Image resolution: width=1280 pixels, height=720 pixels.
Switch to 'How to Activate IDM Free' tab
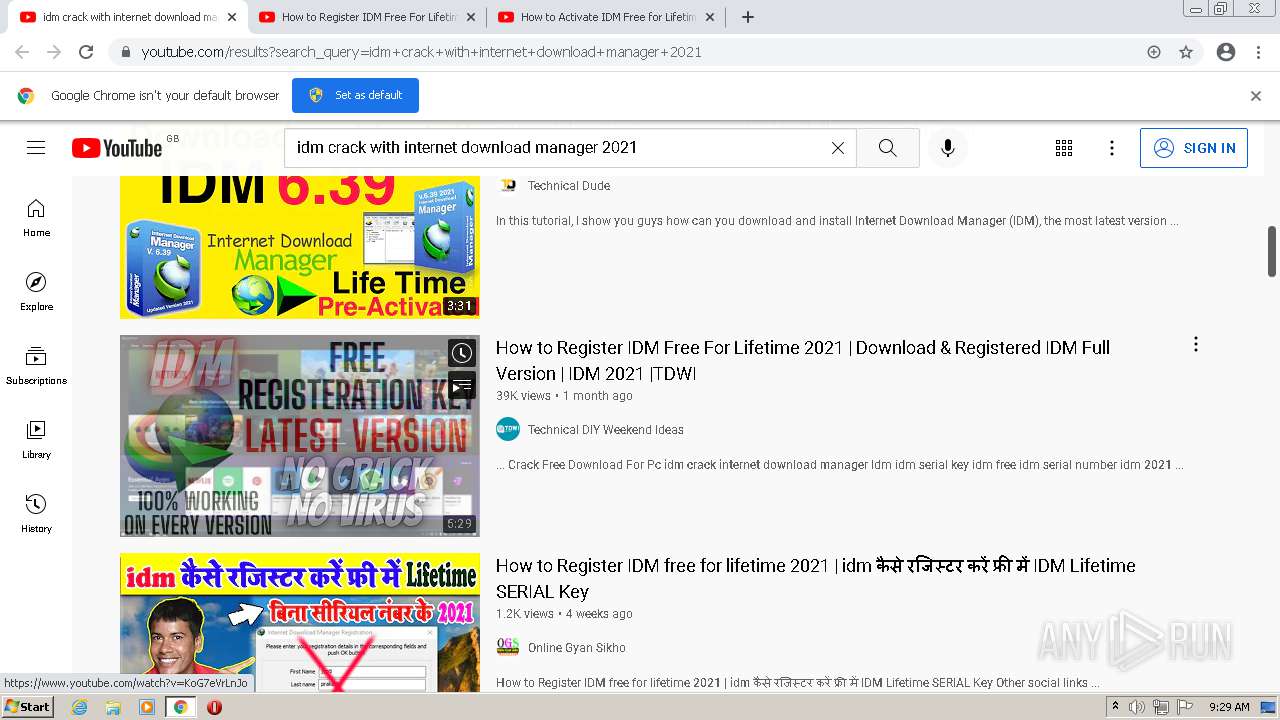pyautogui.click(x=608, y=17)
